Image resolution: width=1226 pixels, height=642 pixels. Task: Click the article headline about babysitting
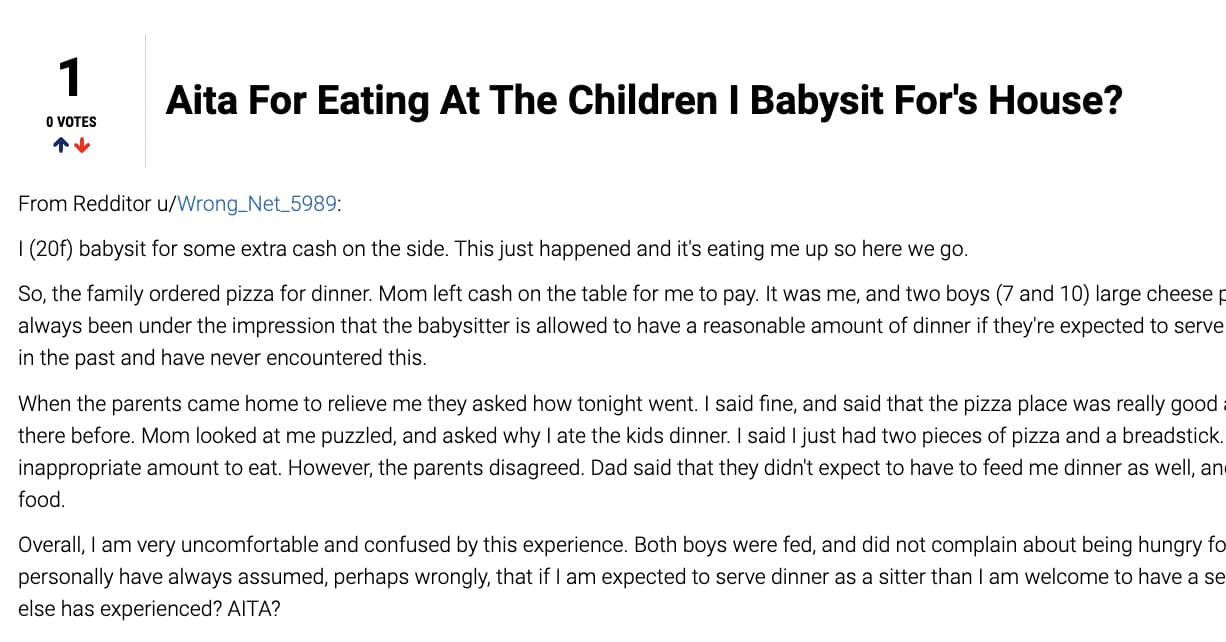(x=644, y=100)
